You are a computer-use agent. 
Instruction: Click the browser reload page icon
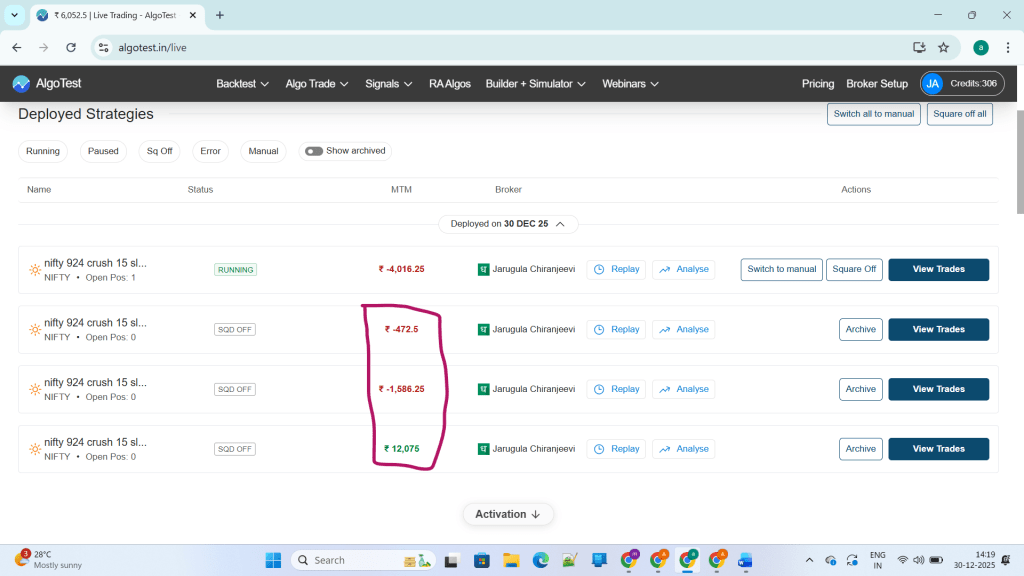[x=71, y=47]
